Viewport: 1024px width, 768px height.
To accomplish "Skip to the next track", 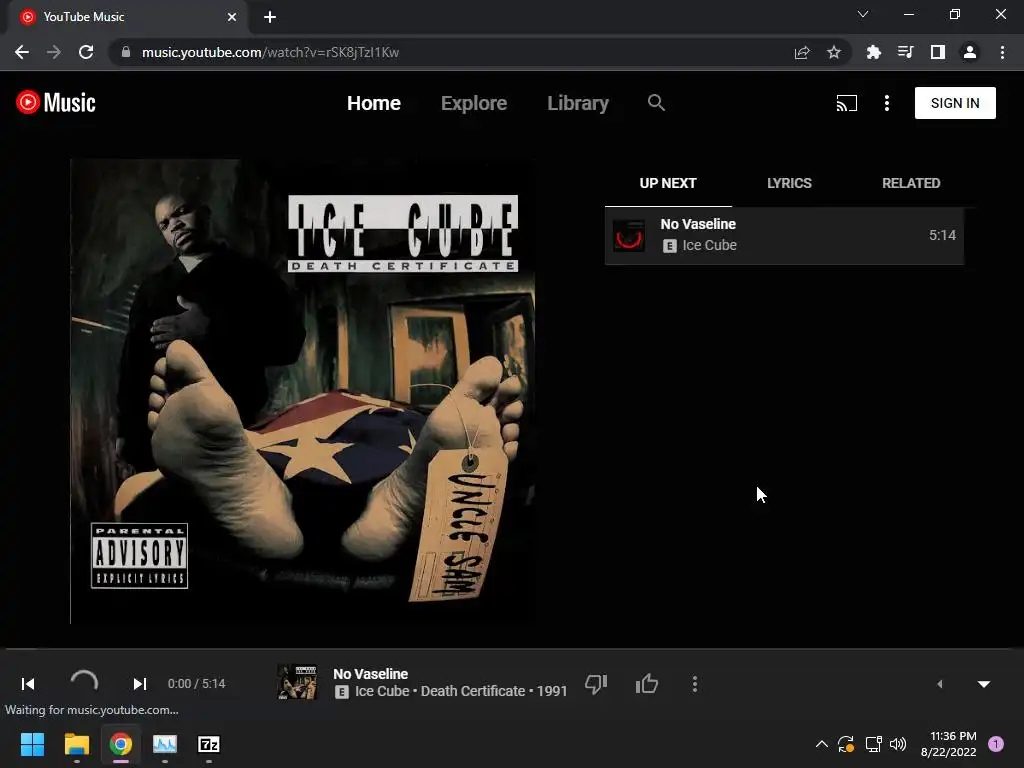I will 139,684.
